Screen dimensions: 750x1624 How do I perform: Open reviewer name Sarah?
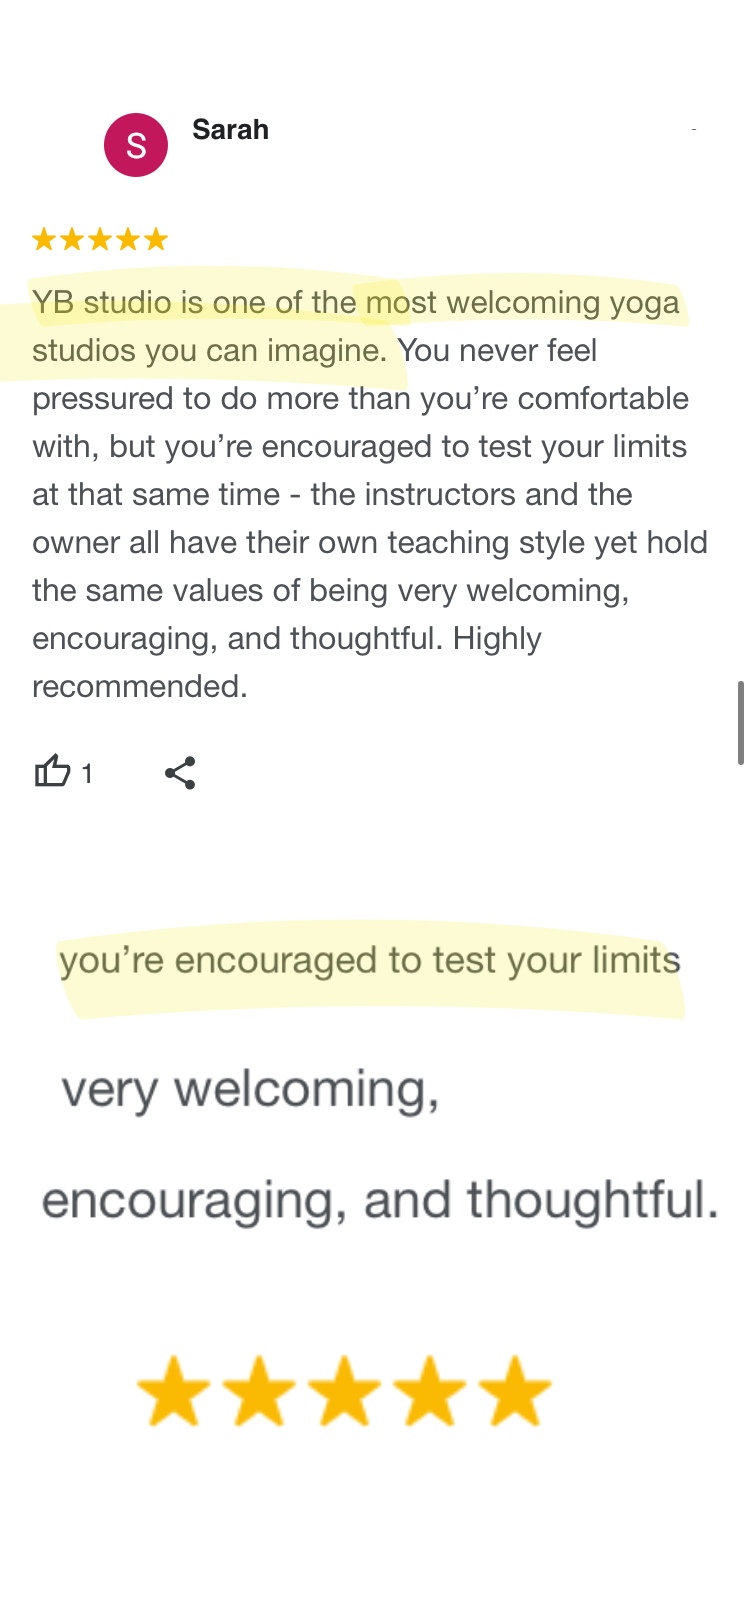230,130
